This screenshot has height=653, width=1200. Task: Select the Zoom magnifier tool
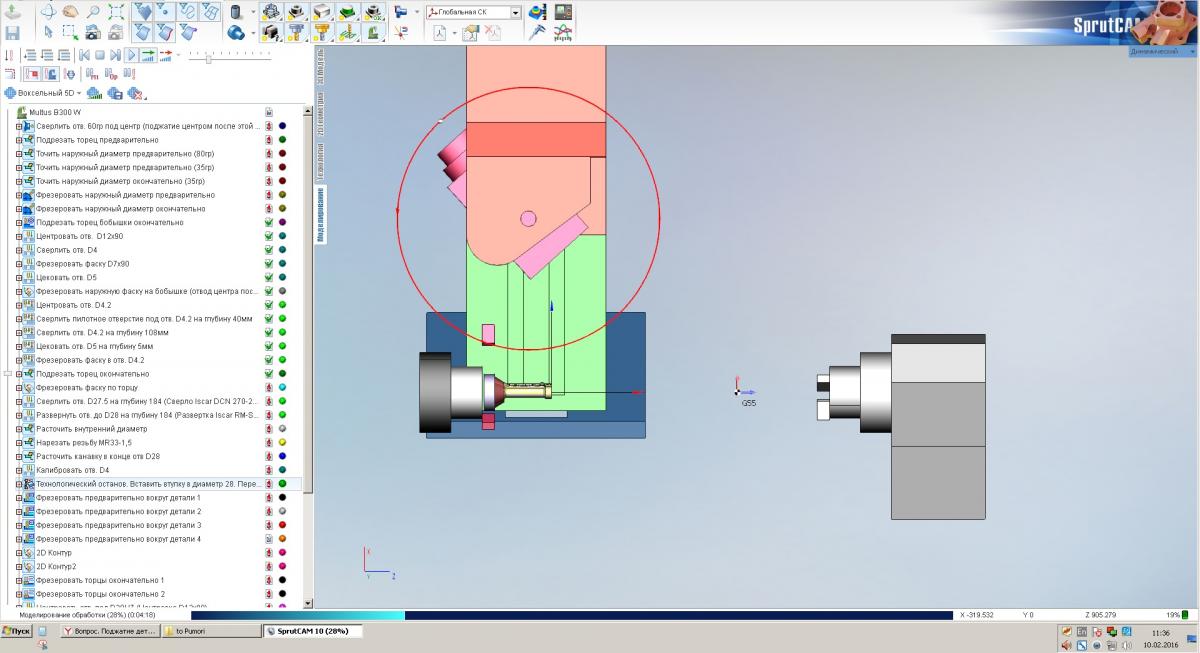tap(94, 13)
